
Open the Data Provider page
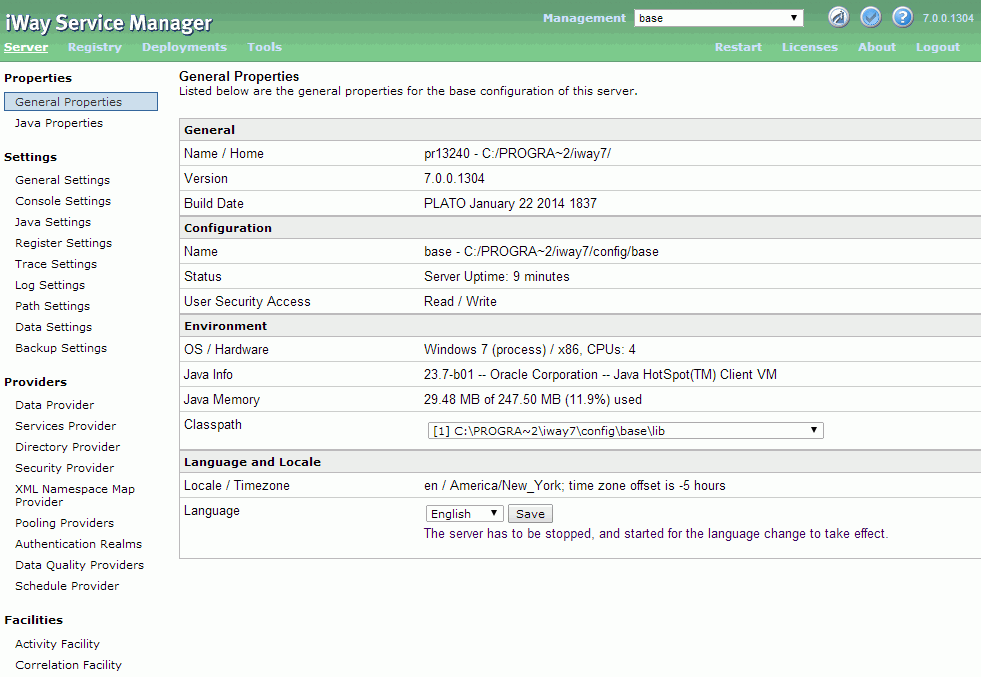point(55,405)
